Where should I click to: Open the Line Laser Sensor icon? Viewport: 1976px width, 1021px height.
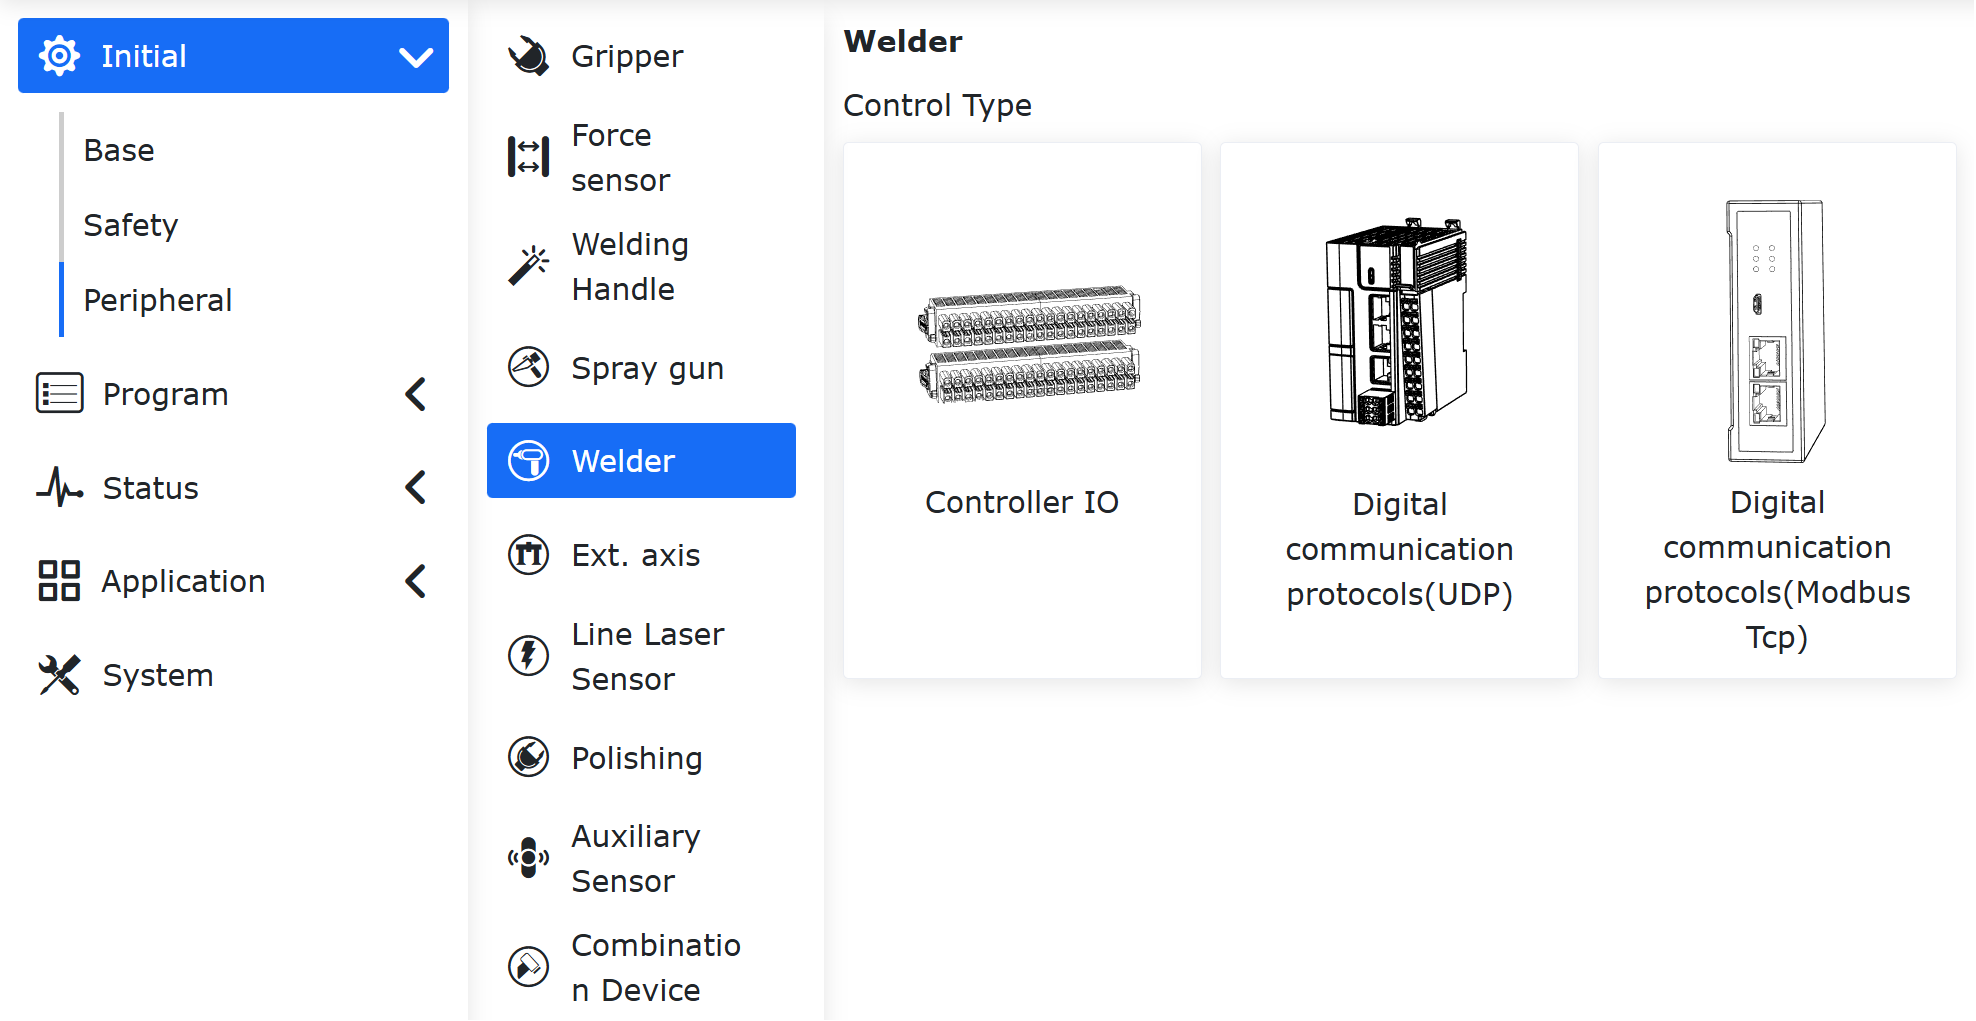point(528,656)
